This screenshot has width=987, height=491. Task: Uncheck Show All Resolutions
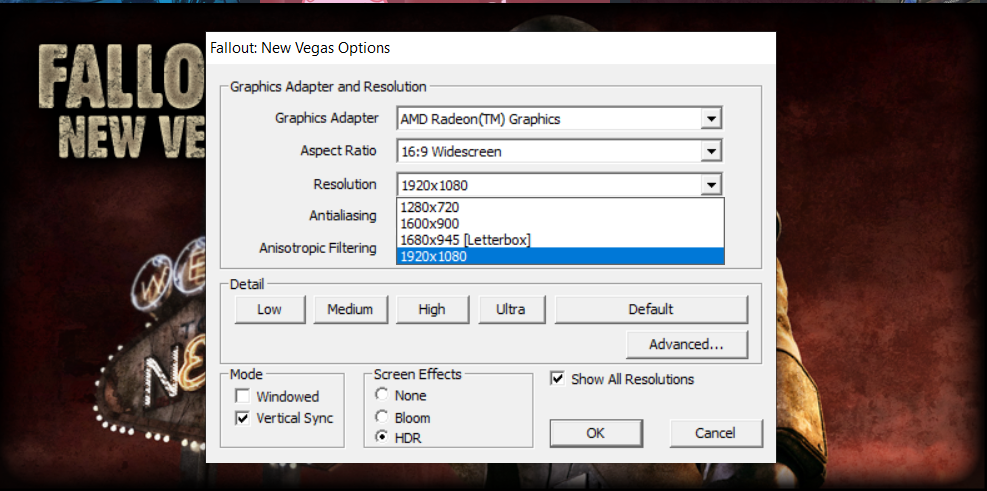(x=558, y=379)
